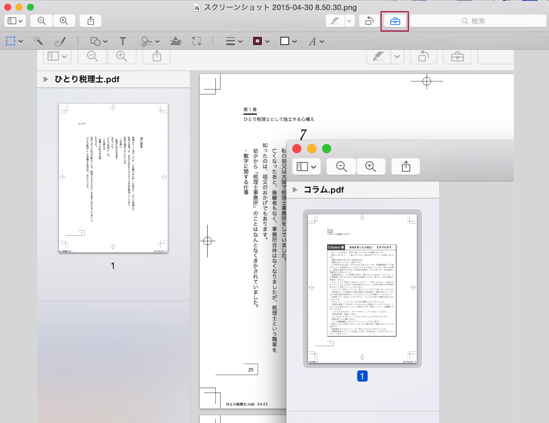Expand the ひとり税理士.pdf disclosure triangle
The width and height of the screenshot is (549, 423).
click(x=46, y=79)
